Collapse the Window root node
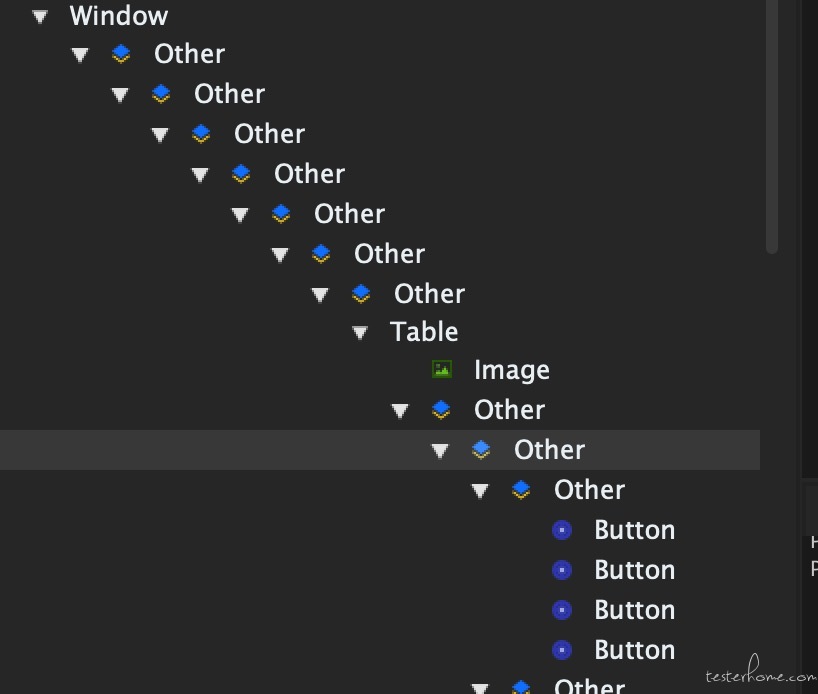818x694 pixels. 40,17
